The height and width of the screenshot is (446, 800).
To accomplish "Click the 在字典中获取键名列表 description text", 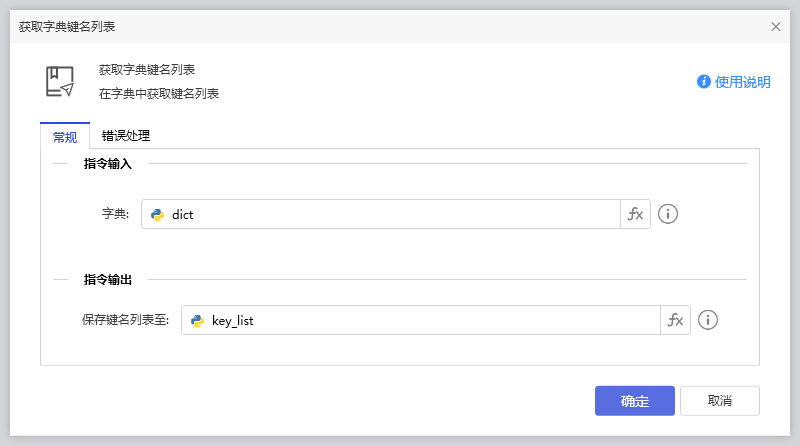I will pos(159,94).
